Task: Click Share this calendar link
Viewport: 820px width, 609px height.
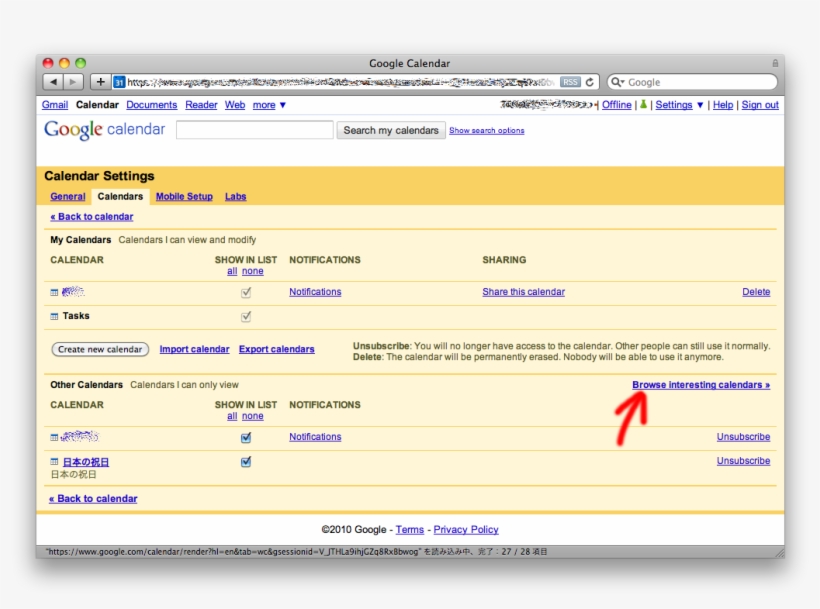Action: (x=523, y=292)
